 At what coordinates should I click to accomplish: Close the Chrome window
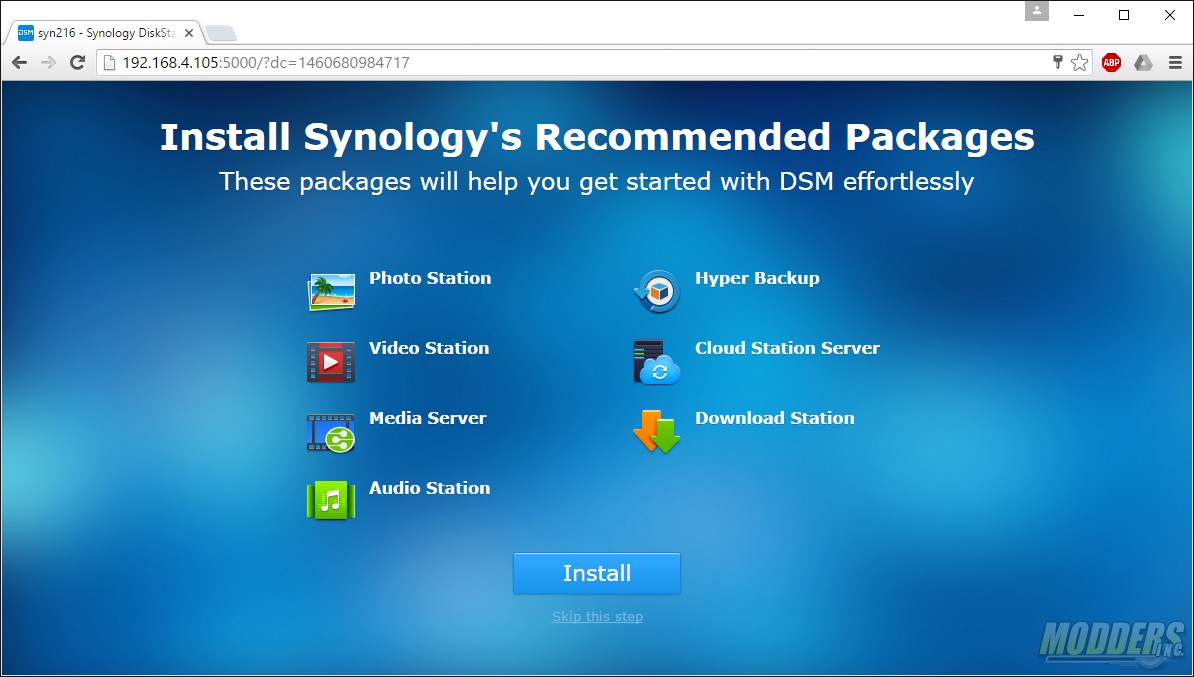coord(1170,14)
